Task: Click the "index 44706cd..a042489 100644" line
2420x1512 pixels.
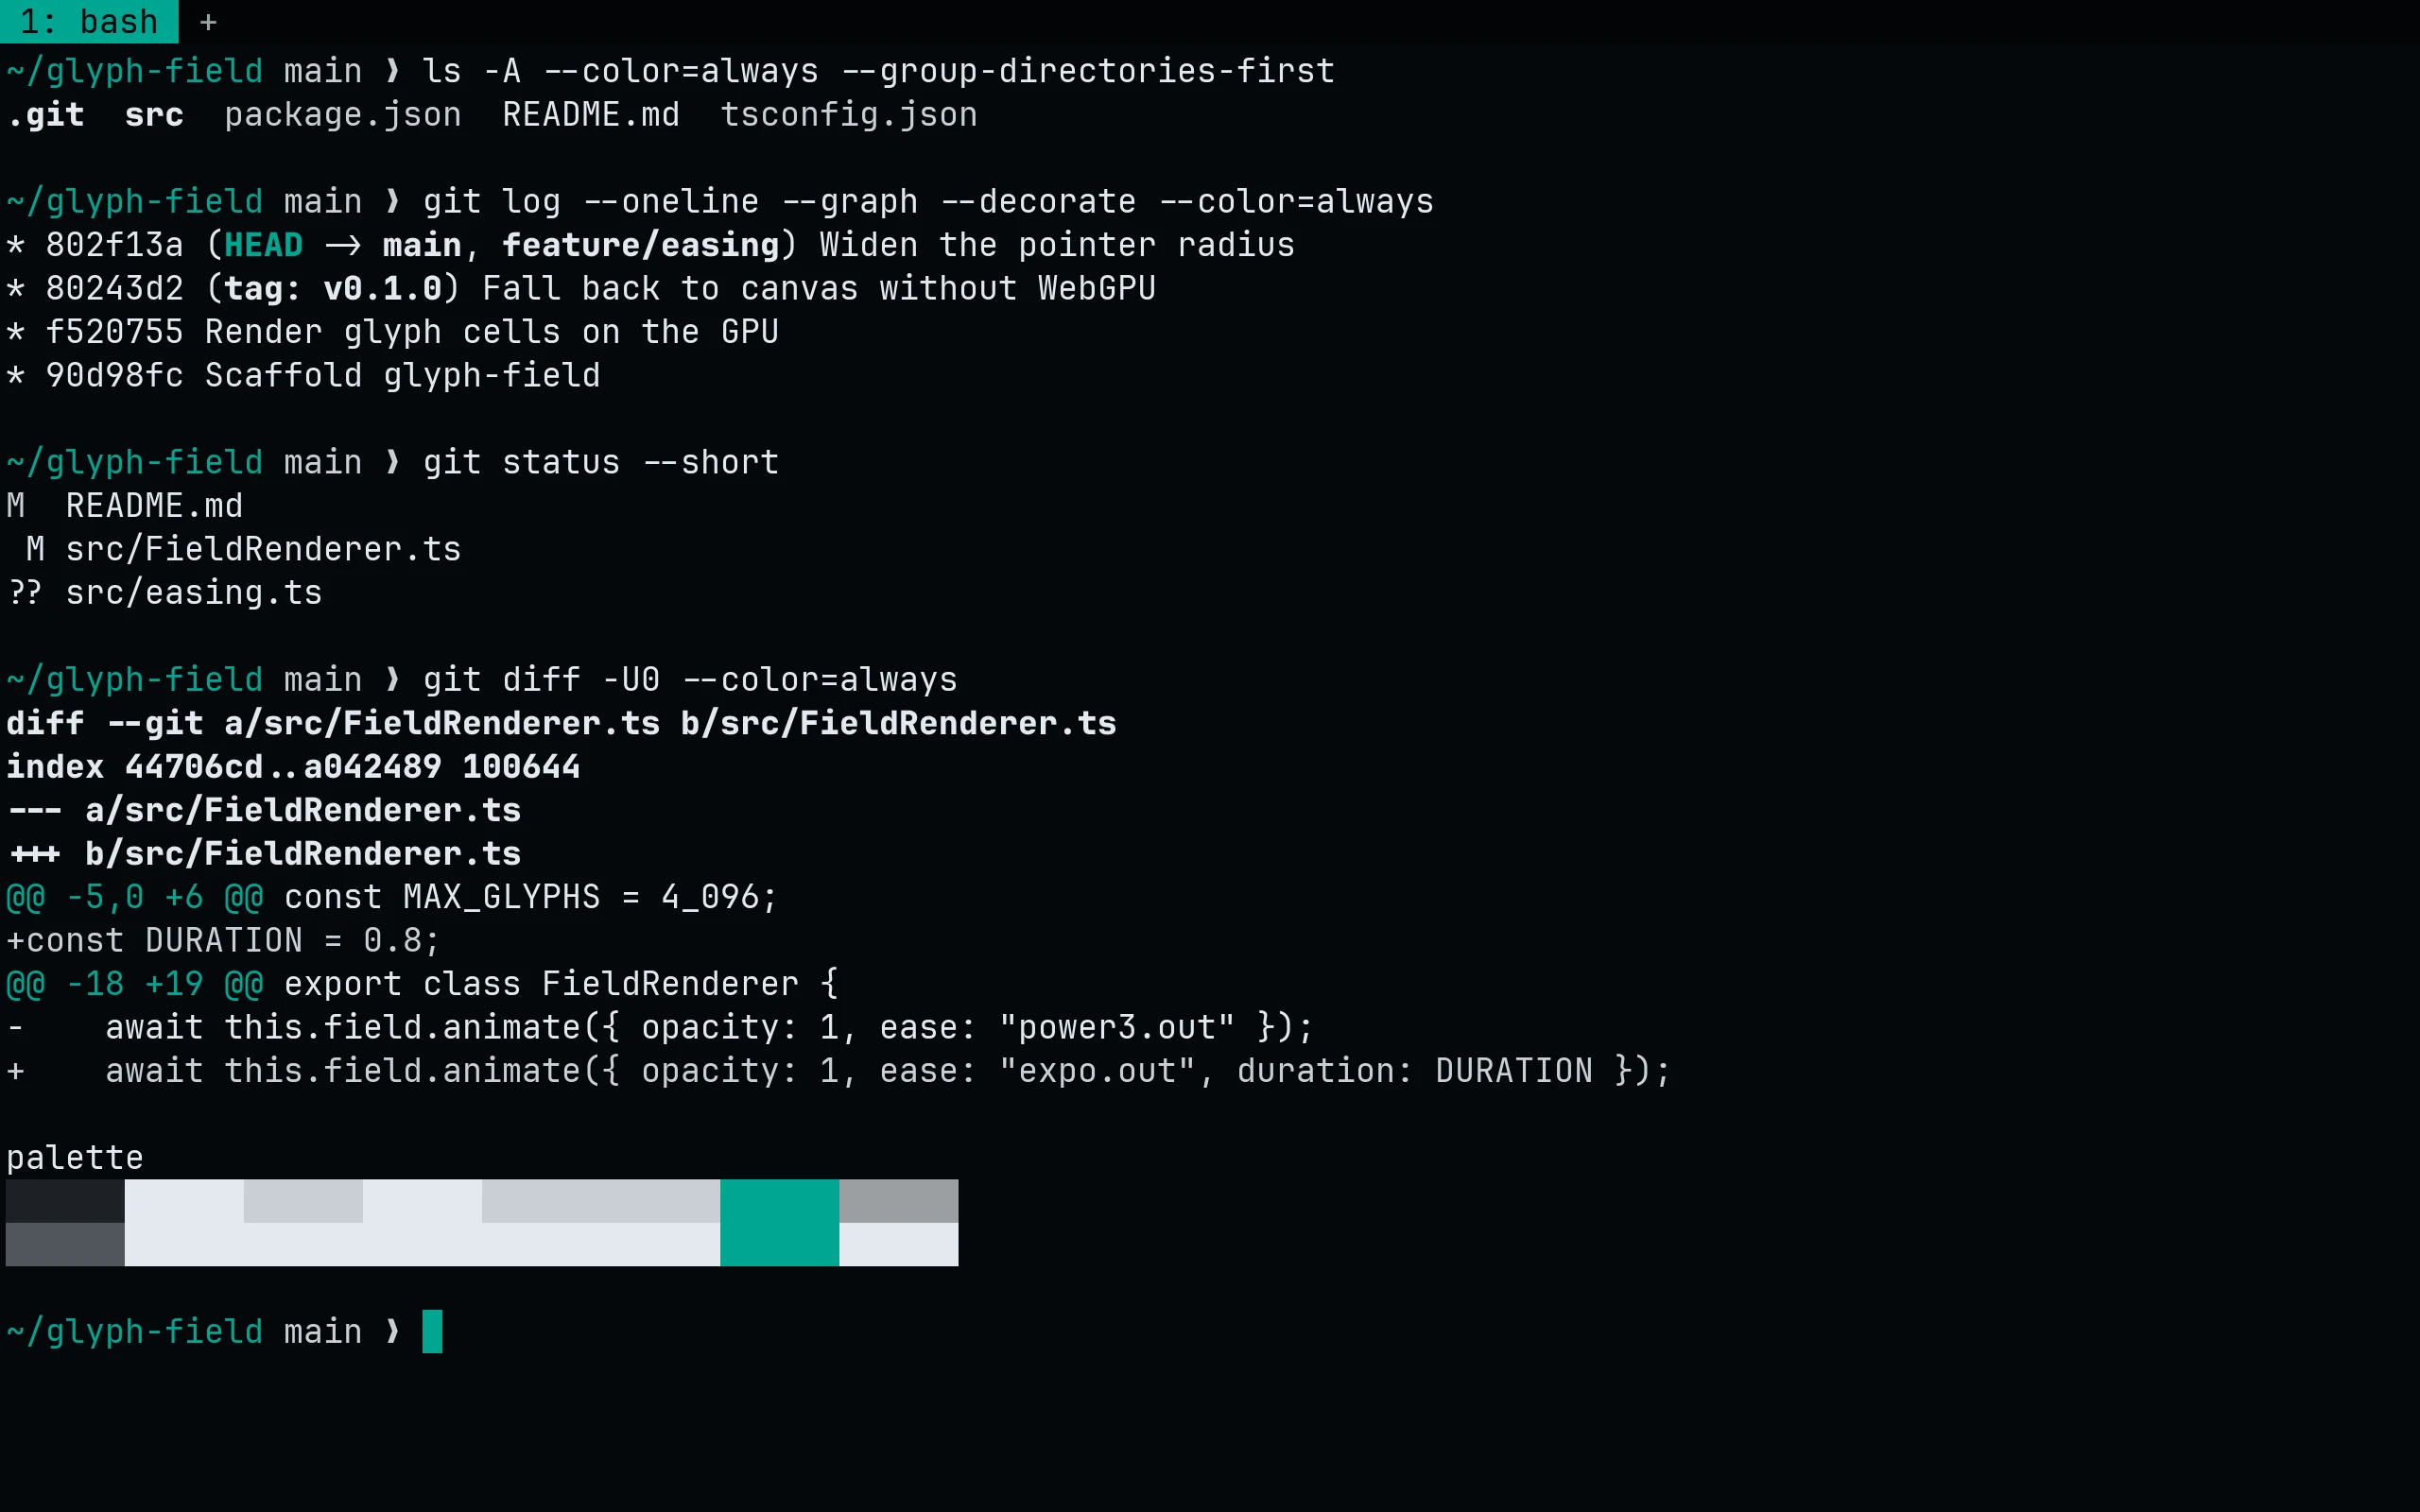Action: [293, 767]
